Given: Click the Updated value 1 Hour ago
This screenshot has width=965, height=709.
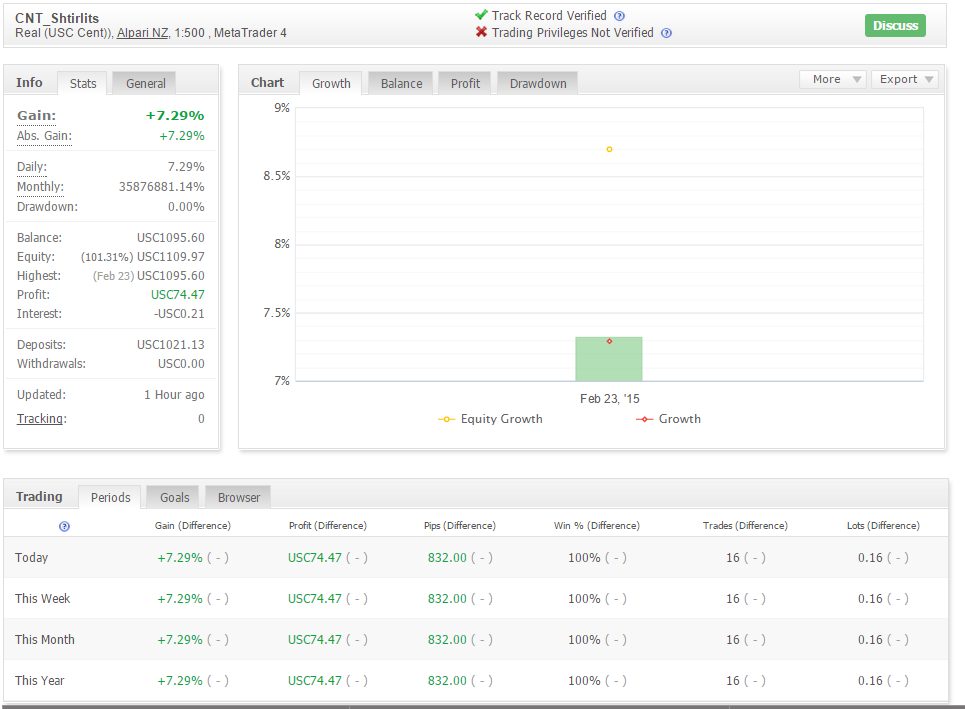Looking at the screenshot, I should tap(174, 395).
